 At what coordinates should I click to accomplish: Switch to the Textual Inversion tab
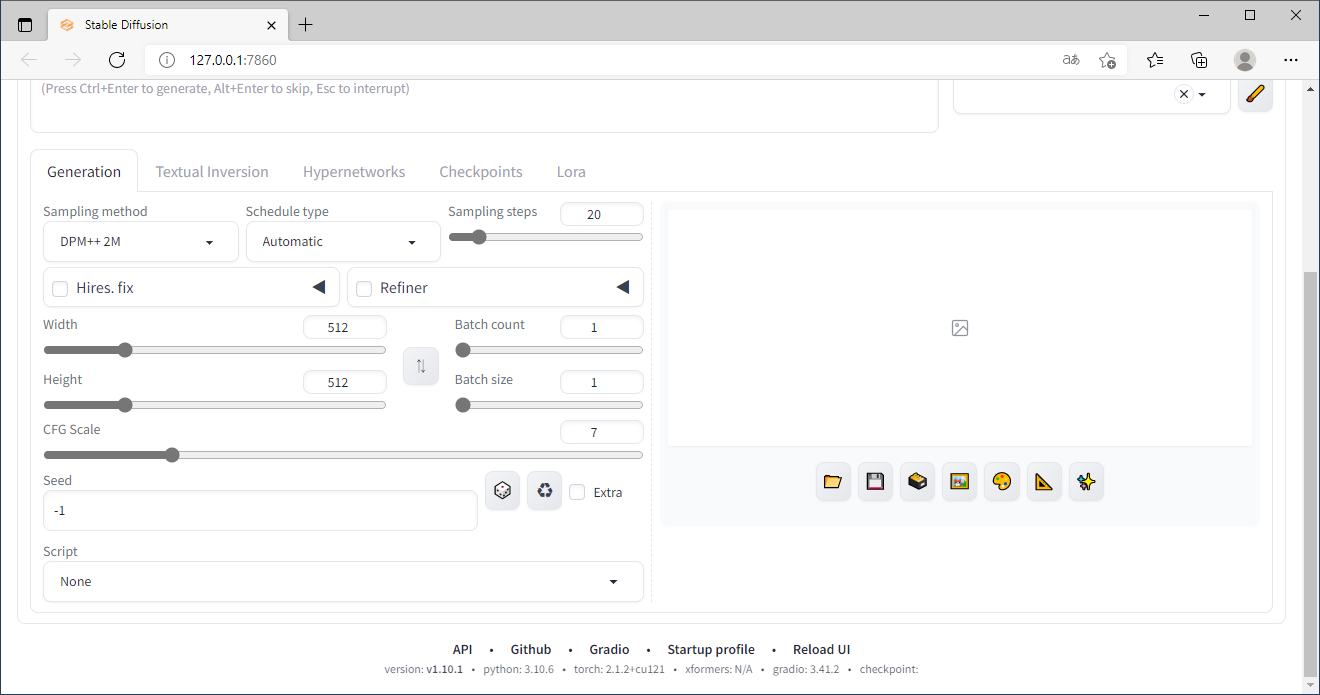pos(212,172)
